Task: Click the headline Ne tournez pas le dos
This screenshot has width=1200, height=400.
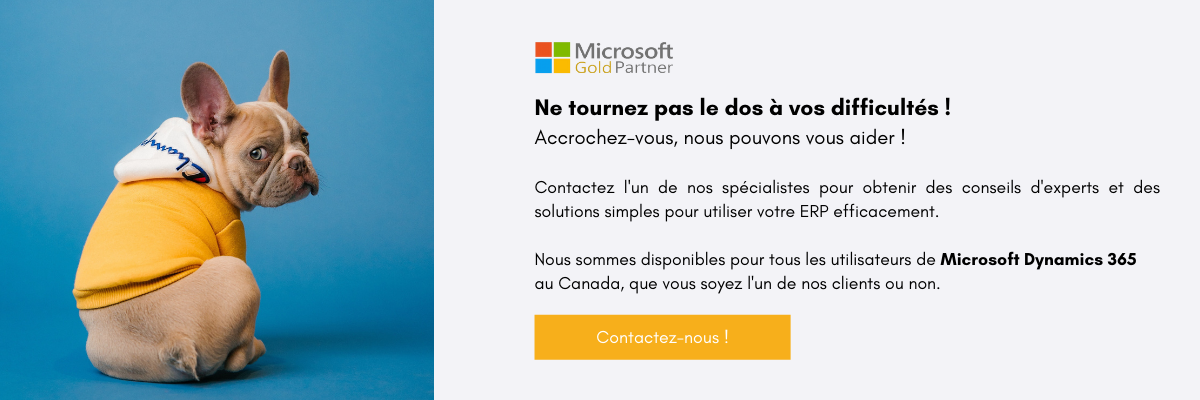Action: point(742,106)
